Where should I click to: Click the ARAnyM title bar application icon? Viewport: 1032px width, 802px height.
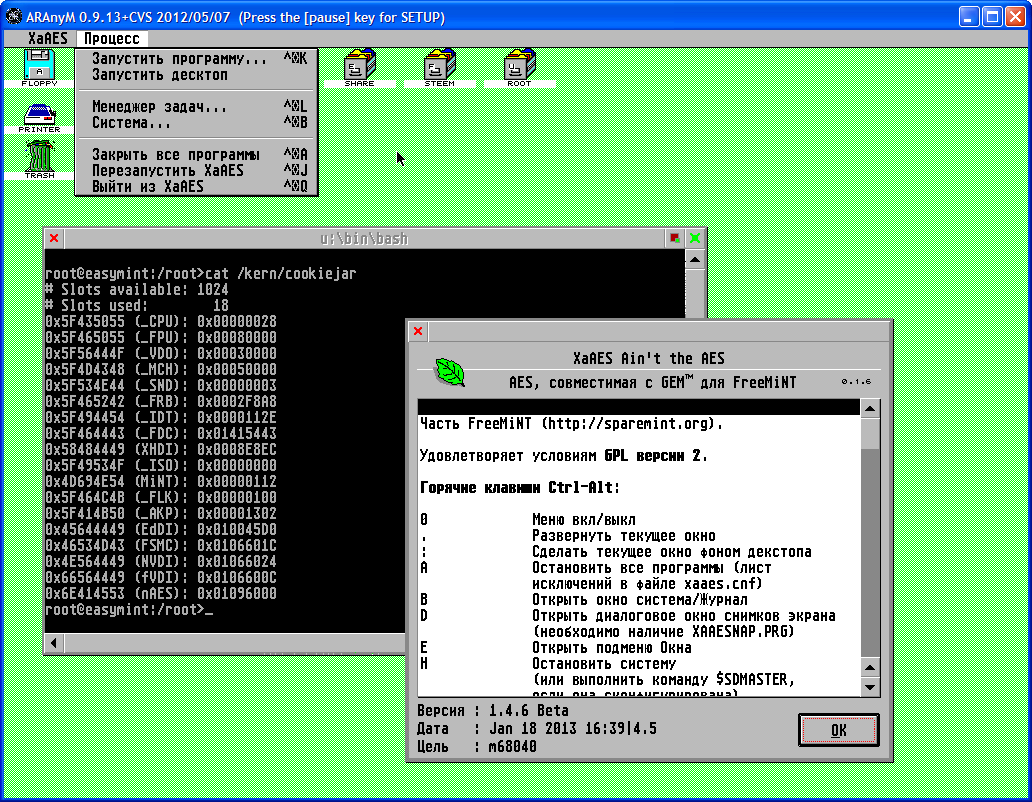pos(13,16)
